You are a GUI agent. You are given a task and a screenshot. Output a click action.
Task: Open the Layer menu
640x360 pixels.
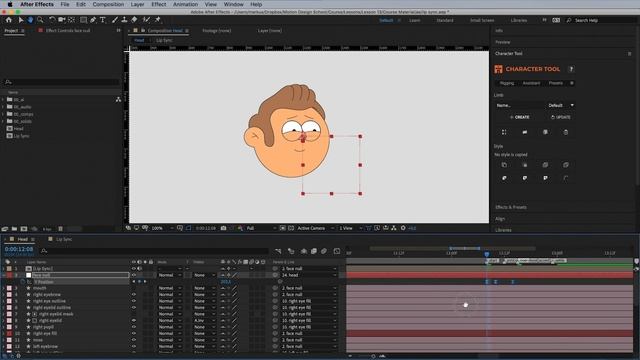click(137, 4)
